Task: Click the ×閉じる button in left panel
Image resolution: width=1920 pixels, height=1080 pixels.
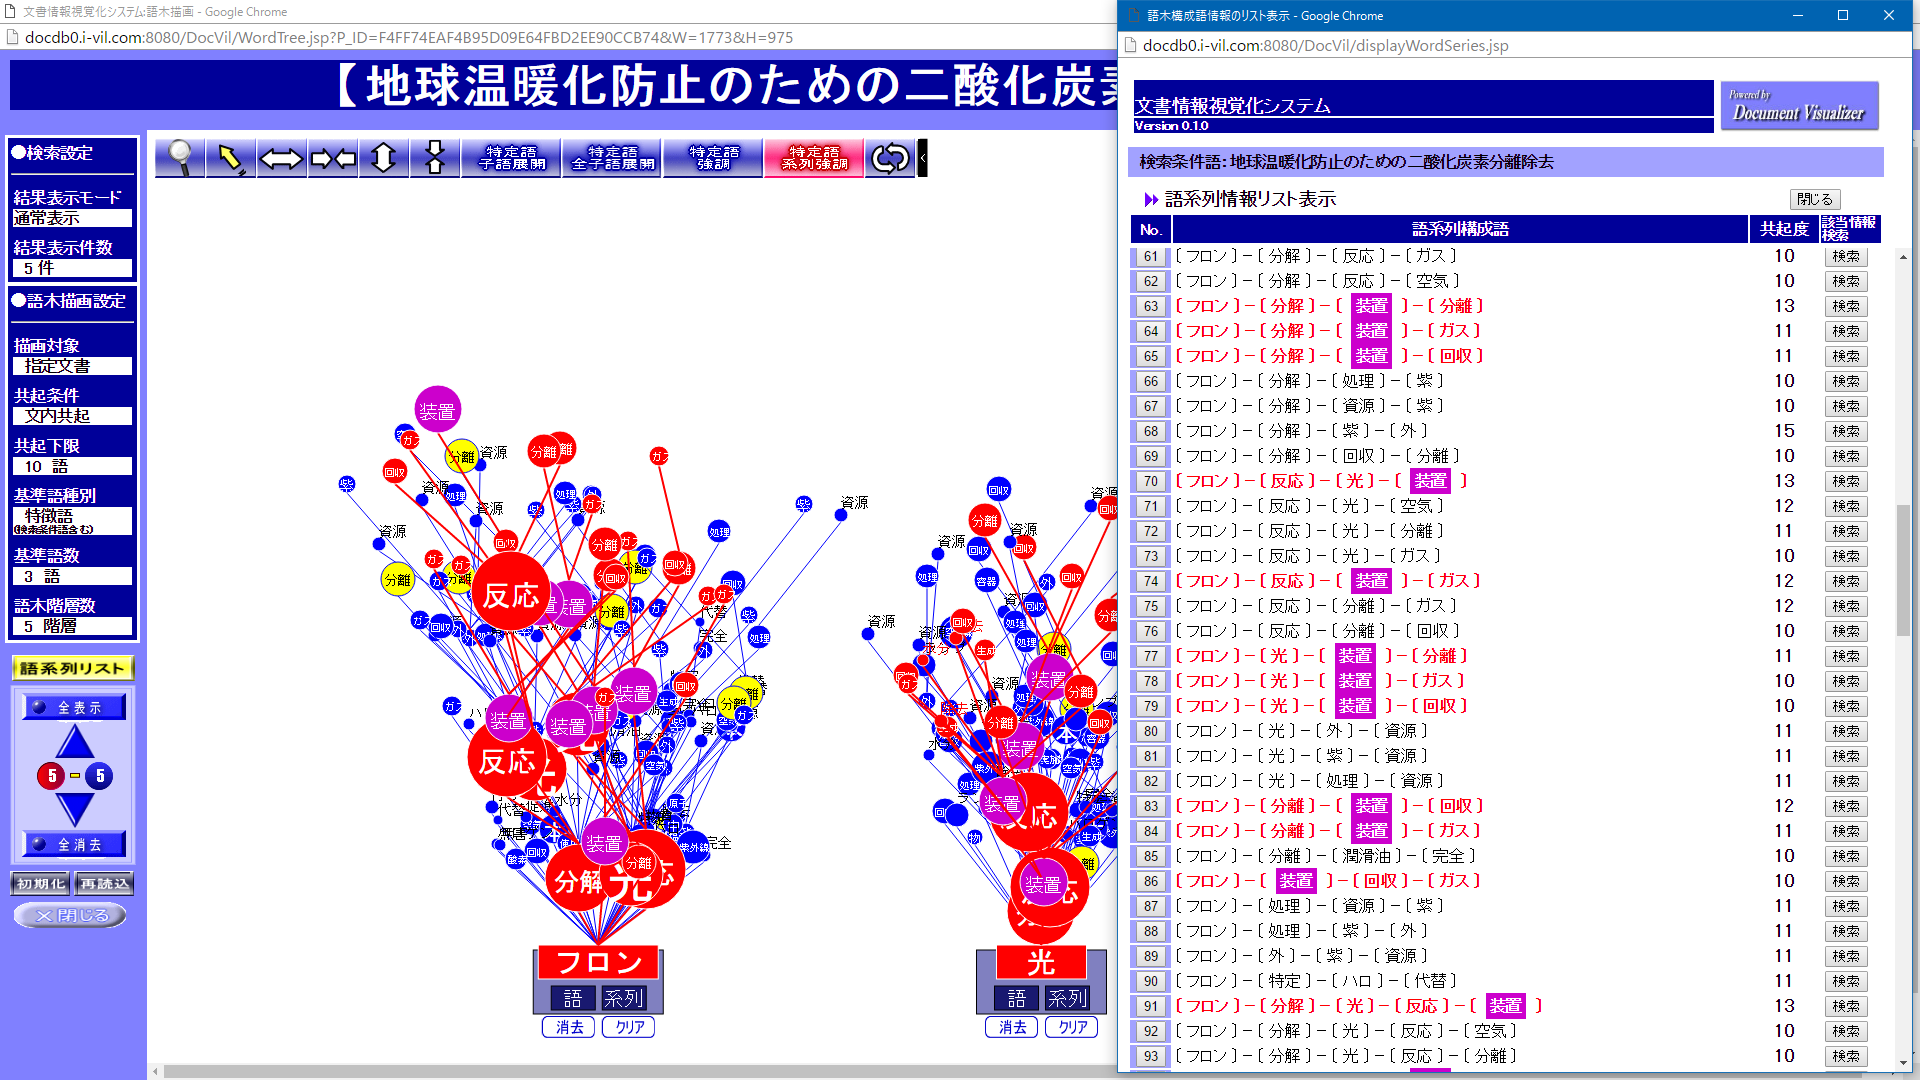Action: click(x=70, y=915)
